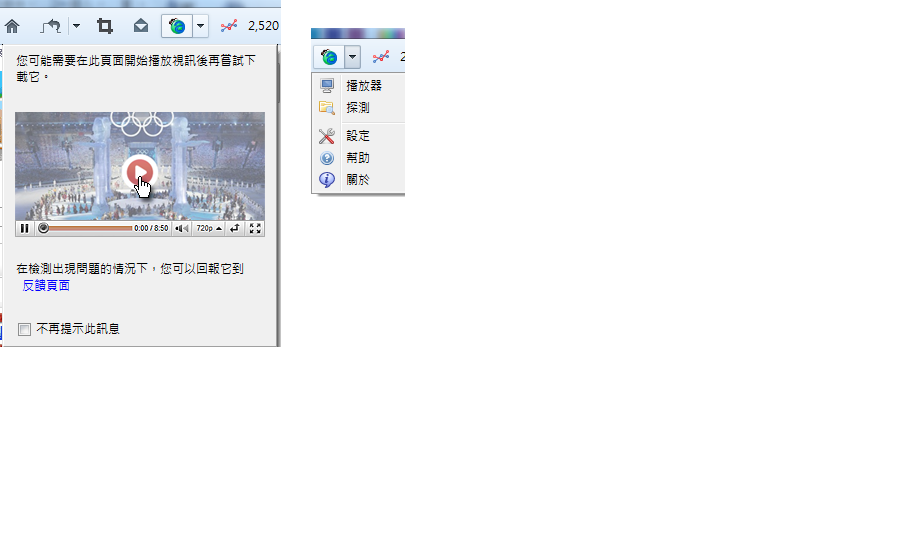Open the 720p quality dropdown

pos(209,228)
